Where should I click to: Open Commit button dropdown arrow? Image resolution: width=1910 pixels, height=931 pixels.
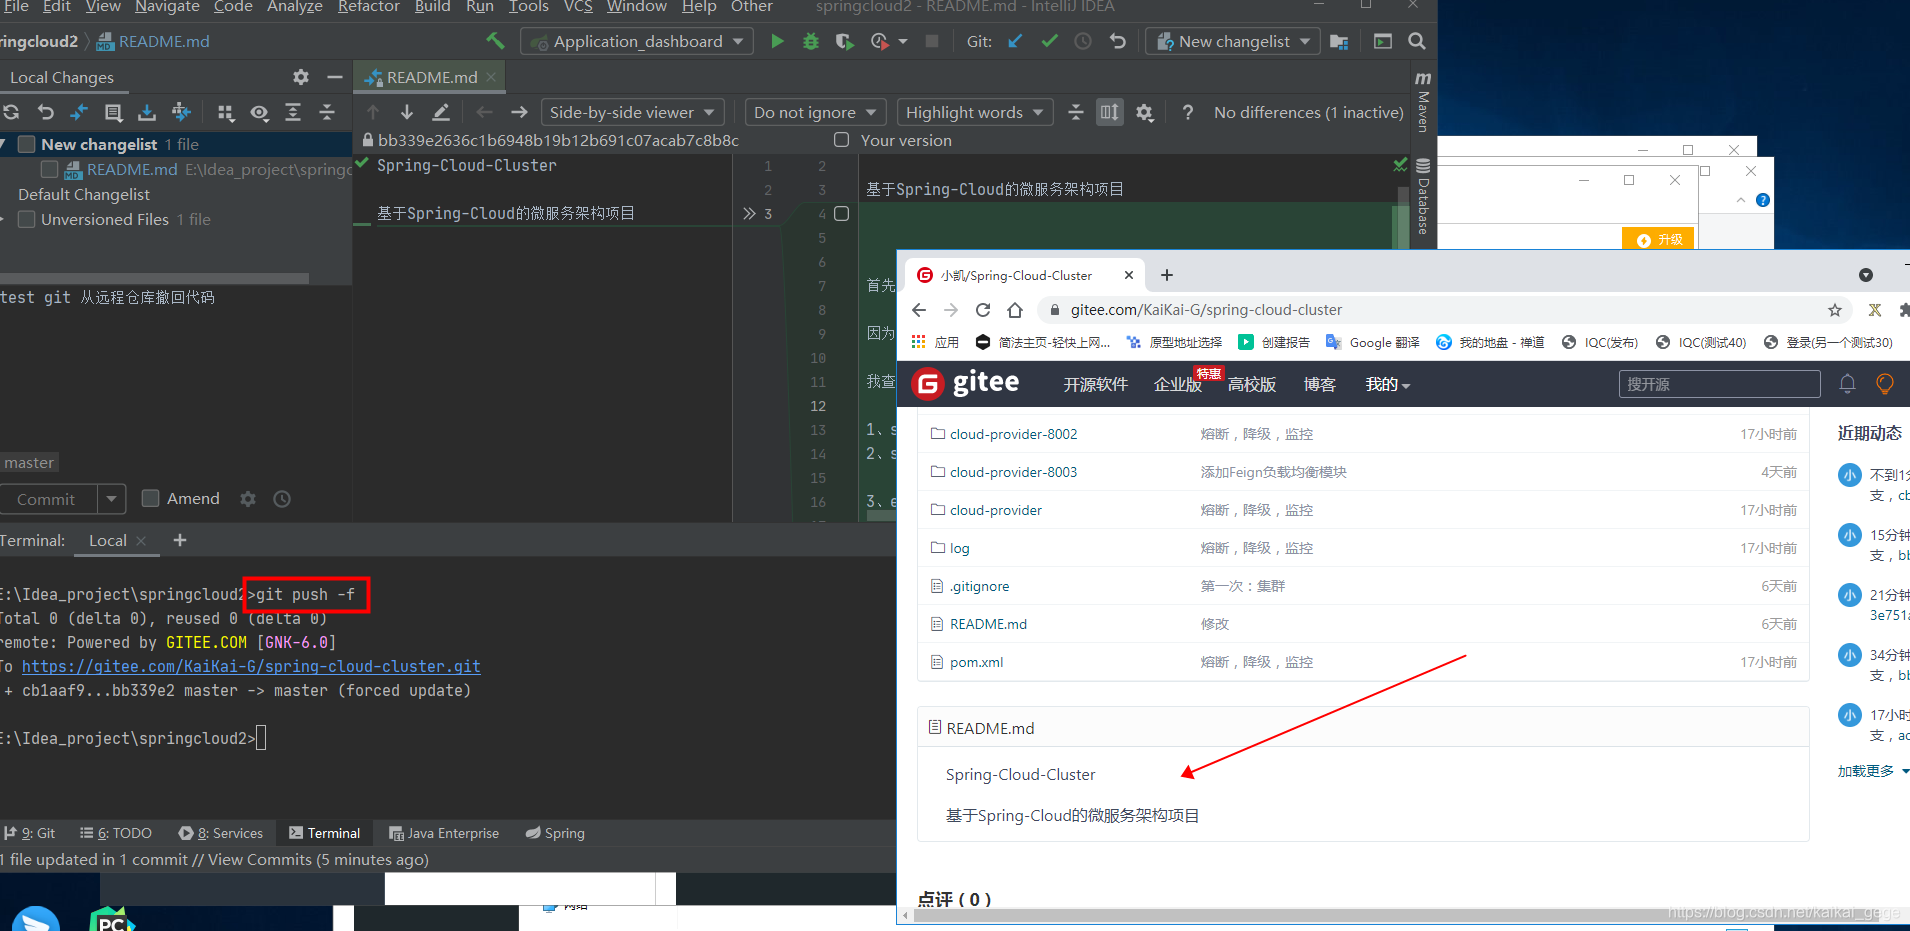(x=111, y=498)
